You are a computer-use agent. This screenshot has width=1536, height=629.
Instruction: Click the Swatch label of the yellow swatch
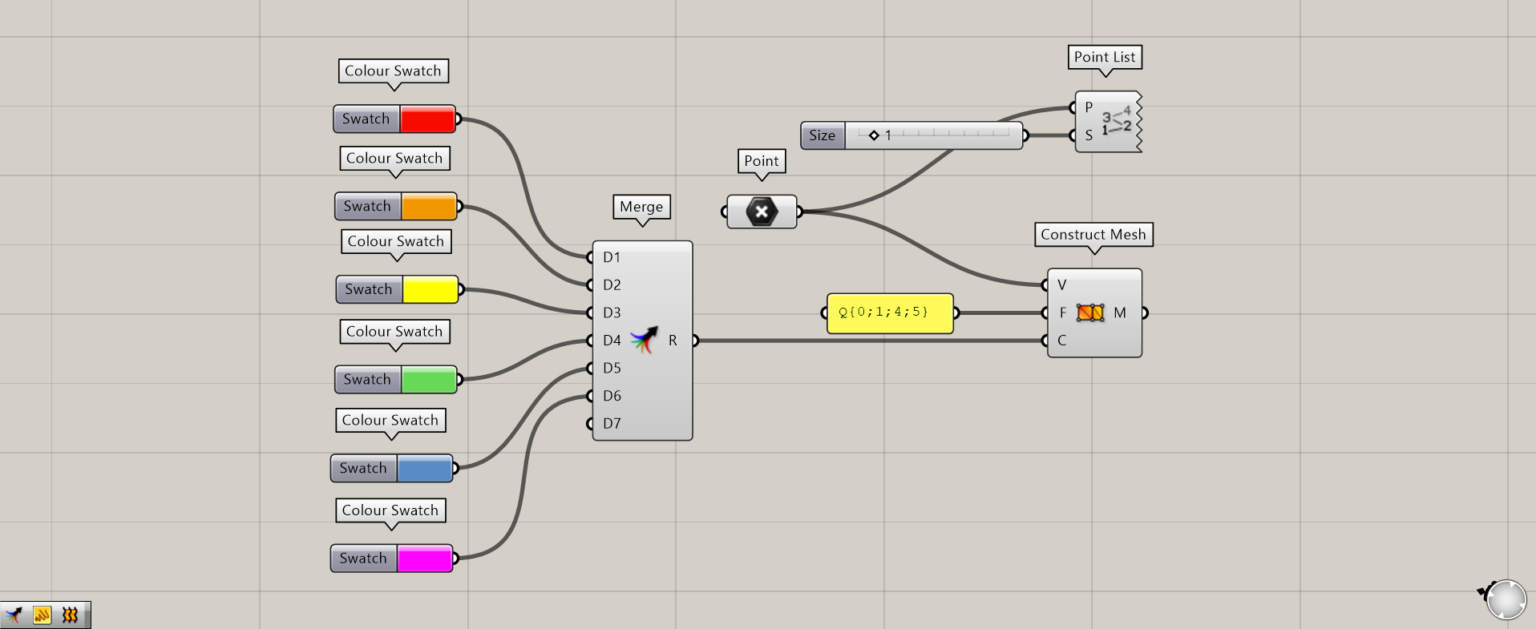coord(369,290)
